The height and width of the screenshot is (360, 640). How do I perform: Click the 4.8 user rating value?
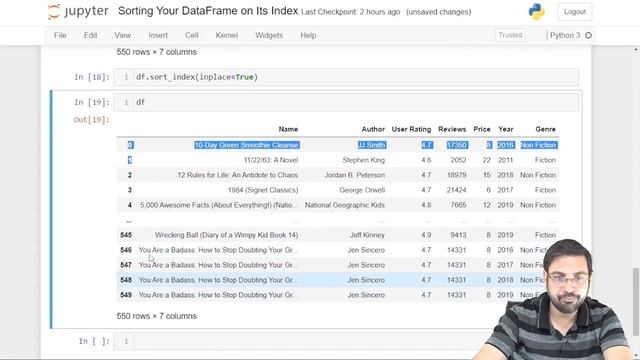pos(426,205)
